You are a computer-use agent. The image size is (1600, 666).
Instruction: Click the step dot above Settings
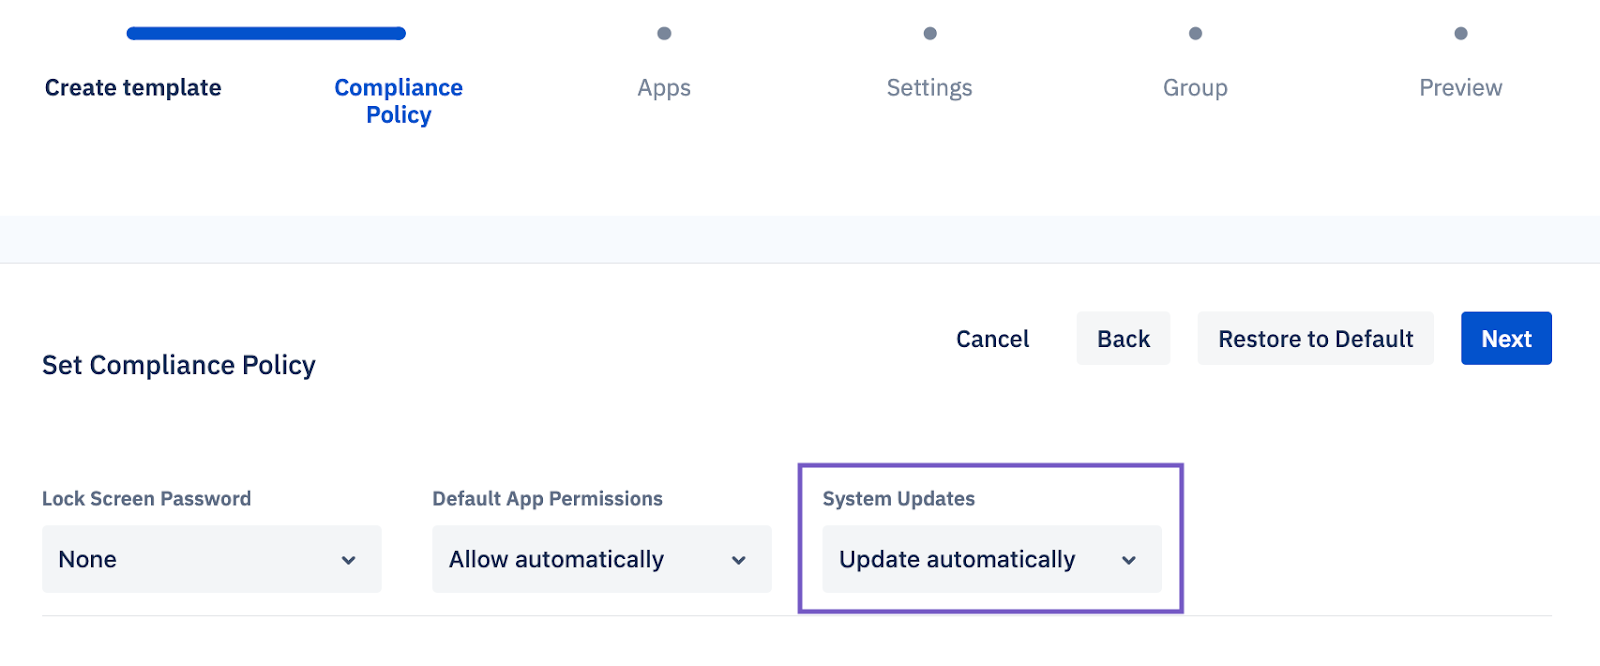tap(930, 33)
